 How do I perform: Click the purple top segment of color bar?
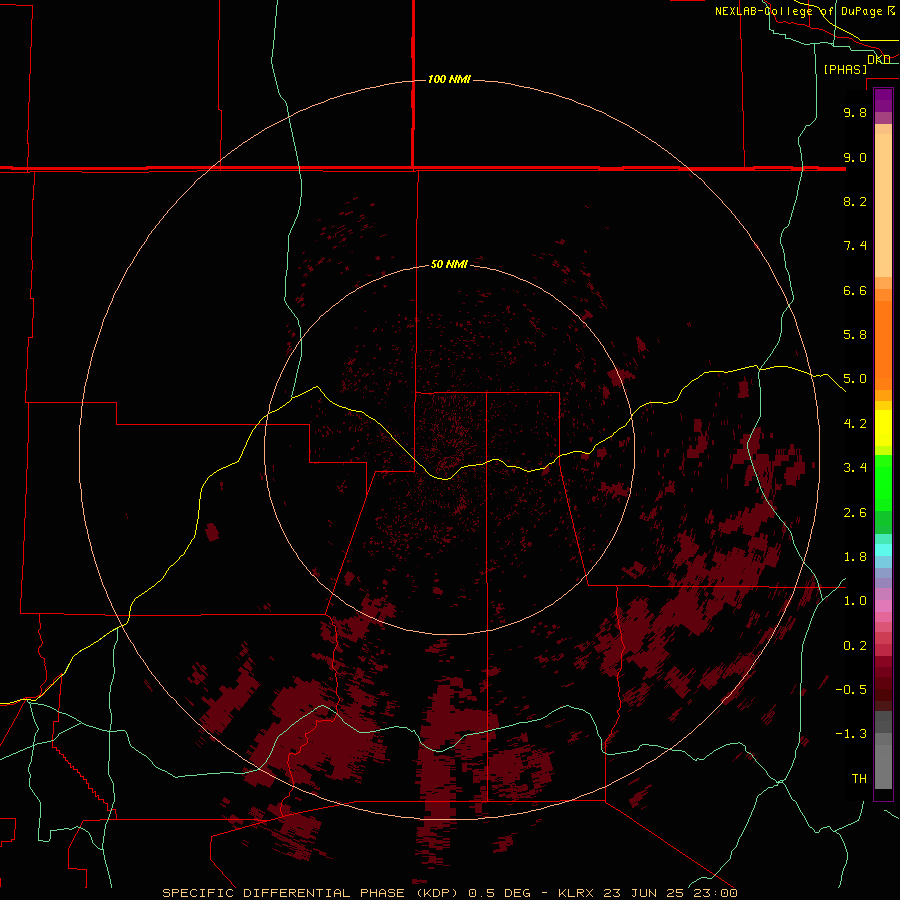click(883, 100)
